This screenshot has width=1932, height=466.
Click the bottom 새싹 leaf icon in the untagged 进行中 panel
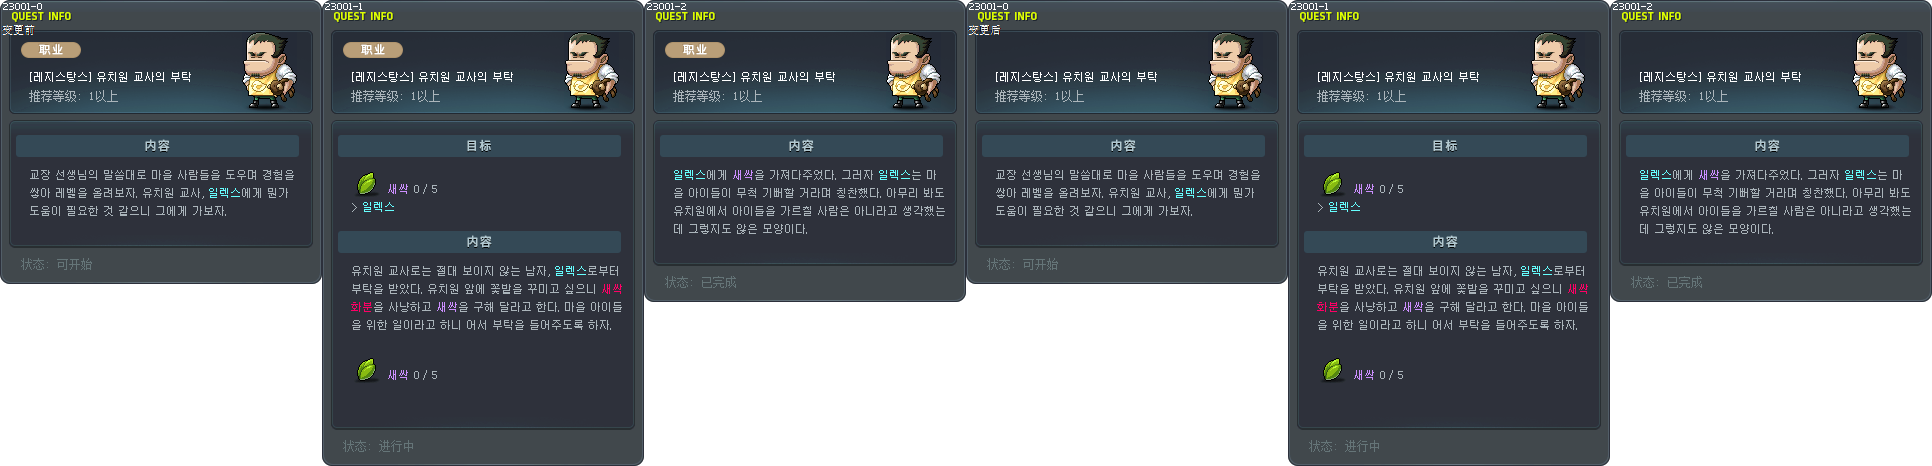pos(1333,370)
